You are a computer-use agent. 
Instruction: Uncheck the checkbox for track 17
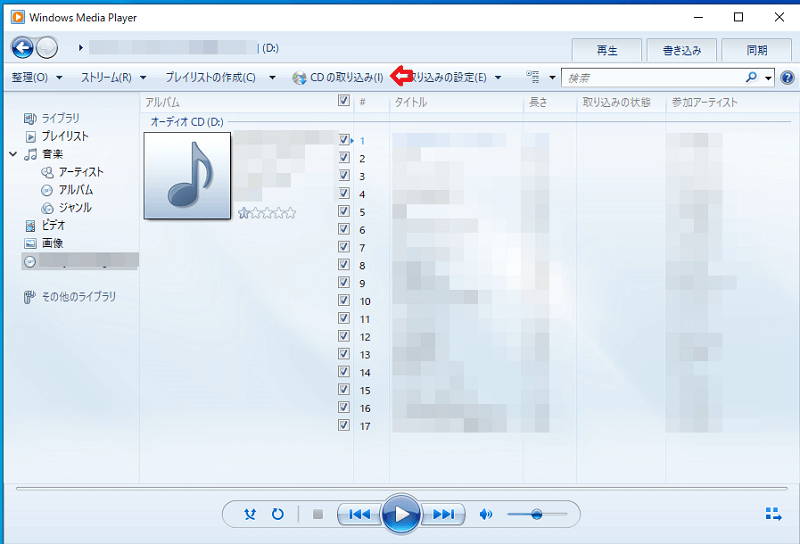[344, 425]
